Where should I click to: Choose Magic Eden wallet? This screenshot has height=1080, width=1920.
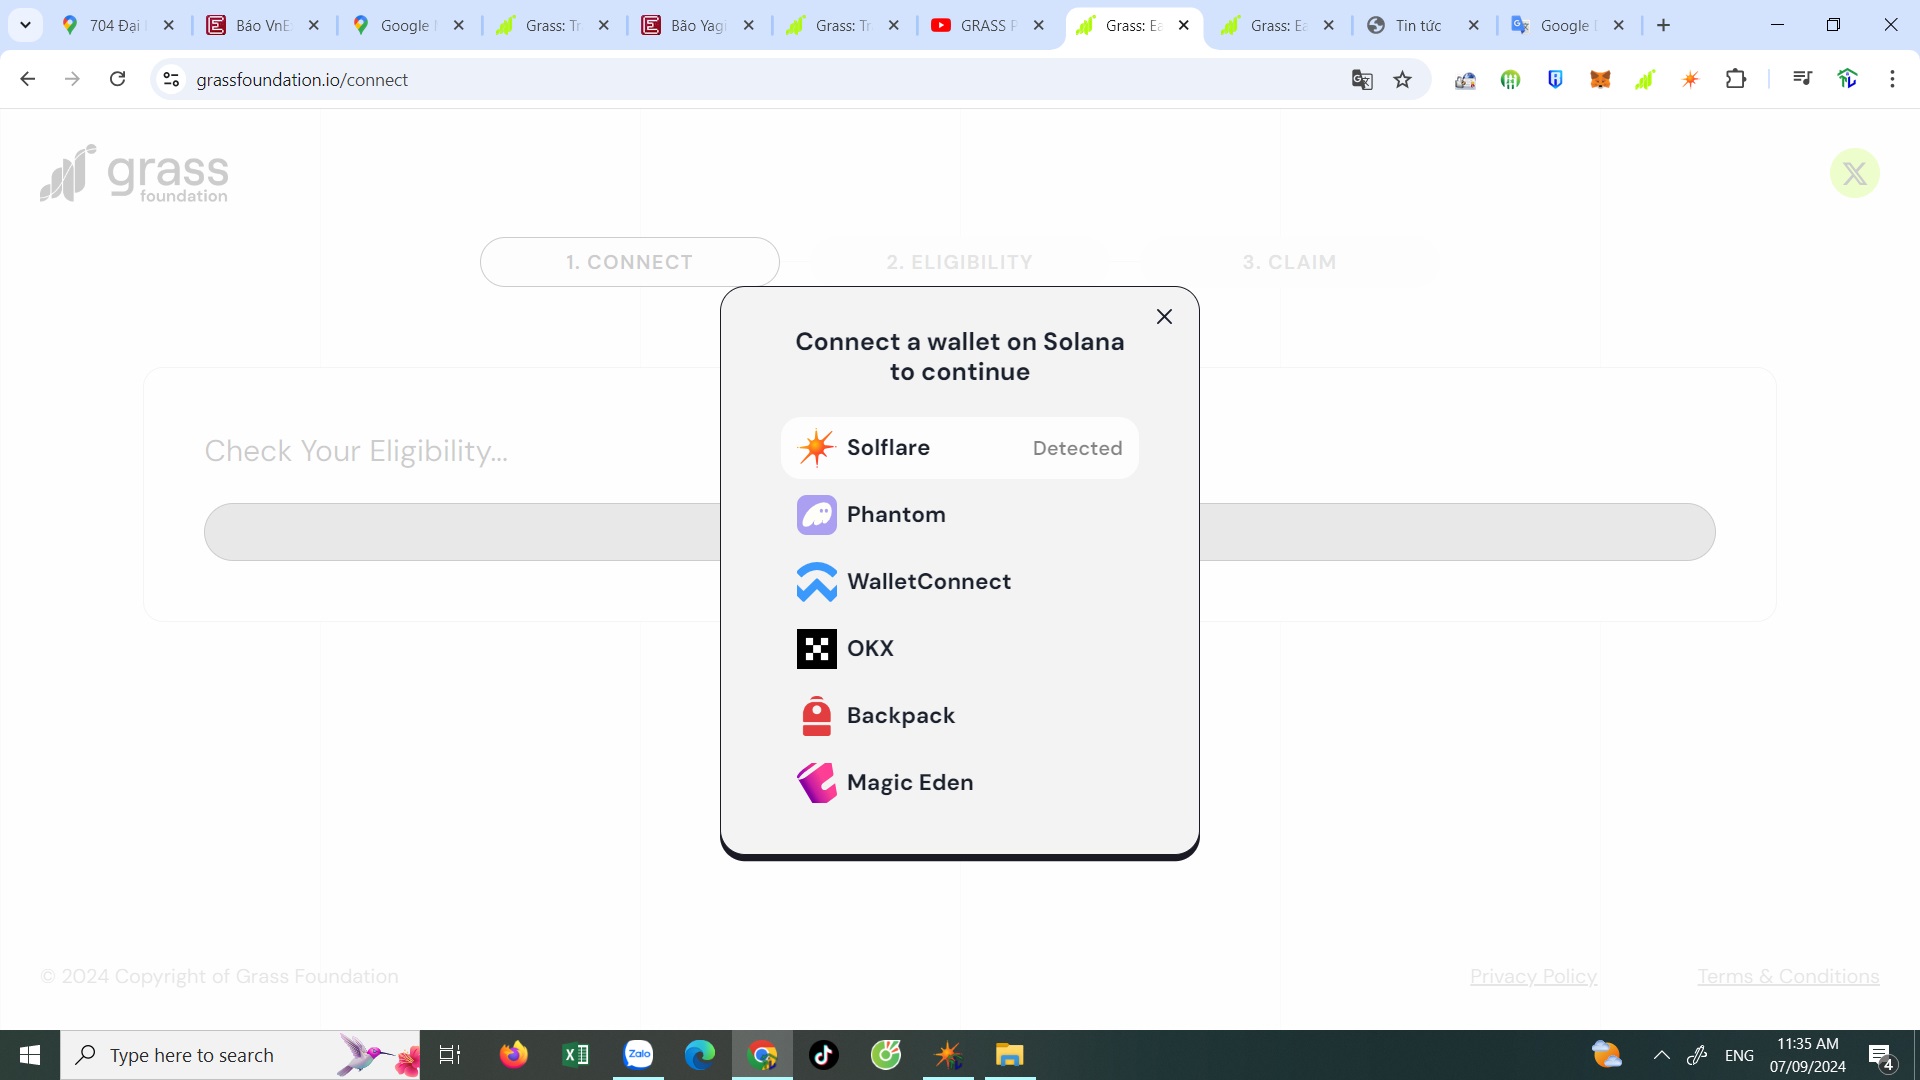point(959,782)
